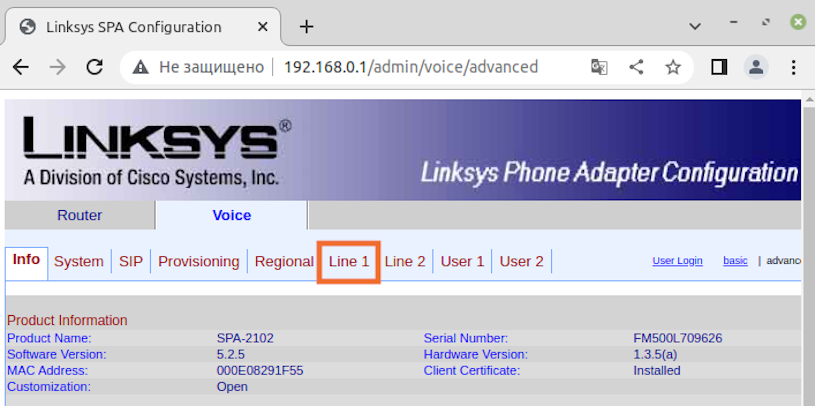Select the Info sub-tab
The height and width of the screenshot is (406, 815).
(27, 259)
